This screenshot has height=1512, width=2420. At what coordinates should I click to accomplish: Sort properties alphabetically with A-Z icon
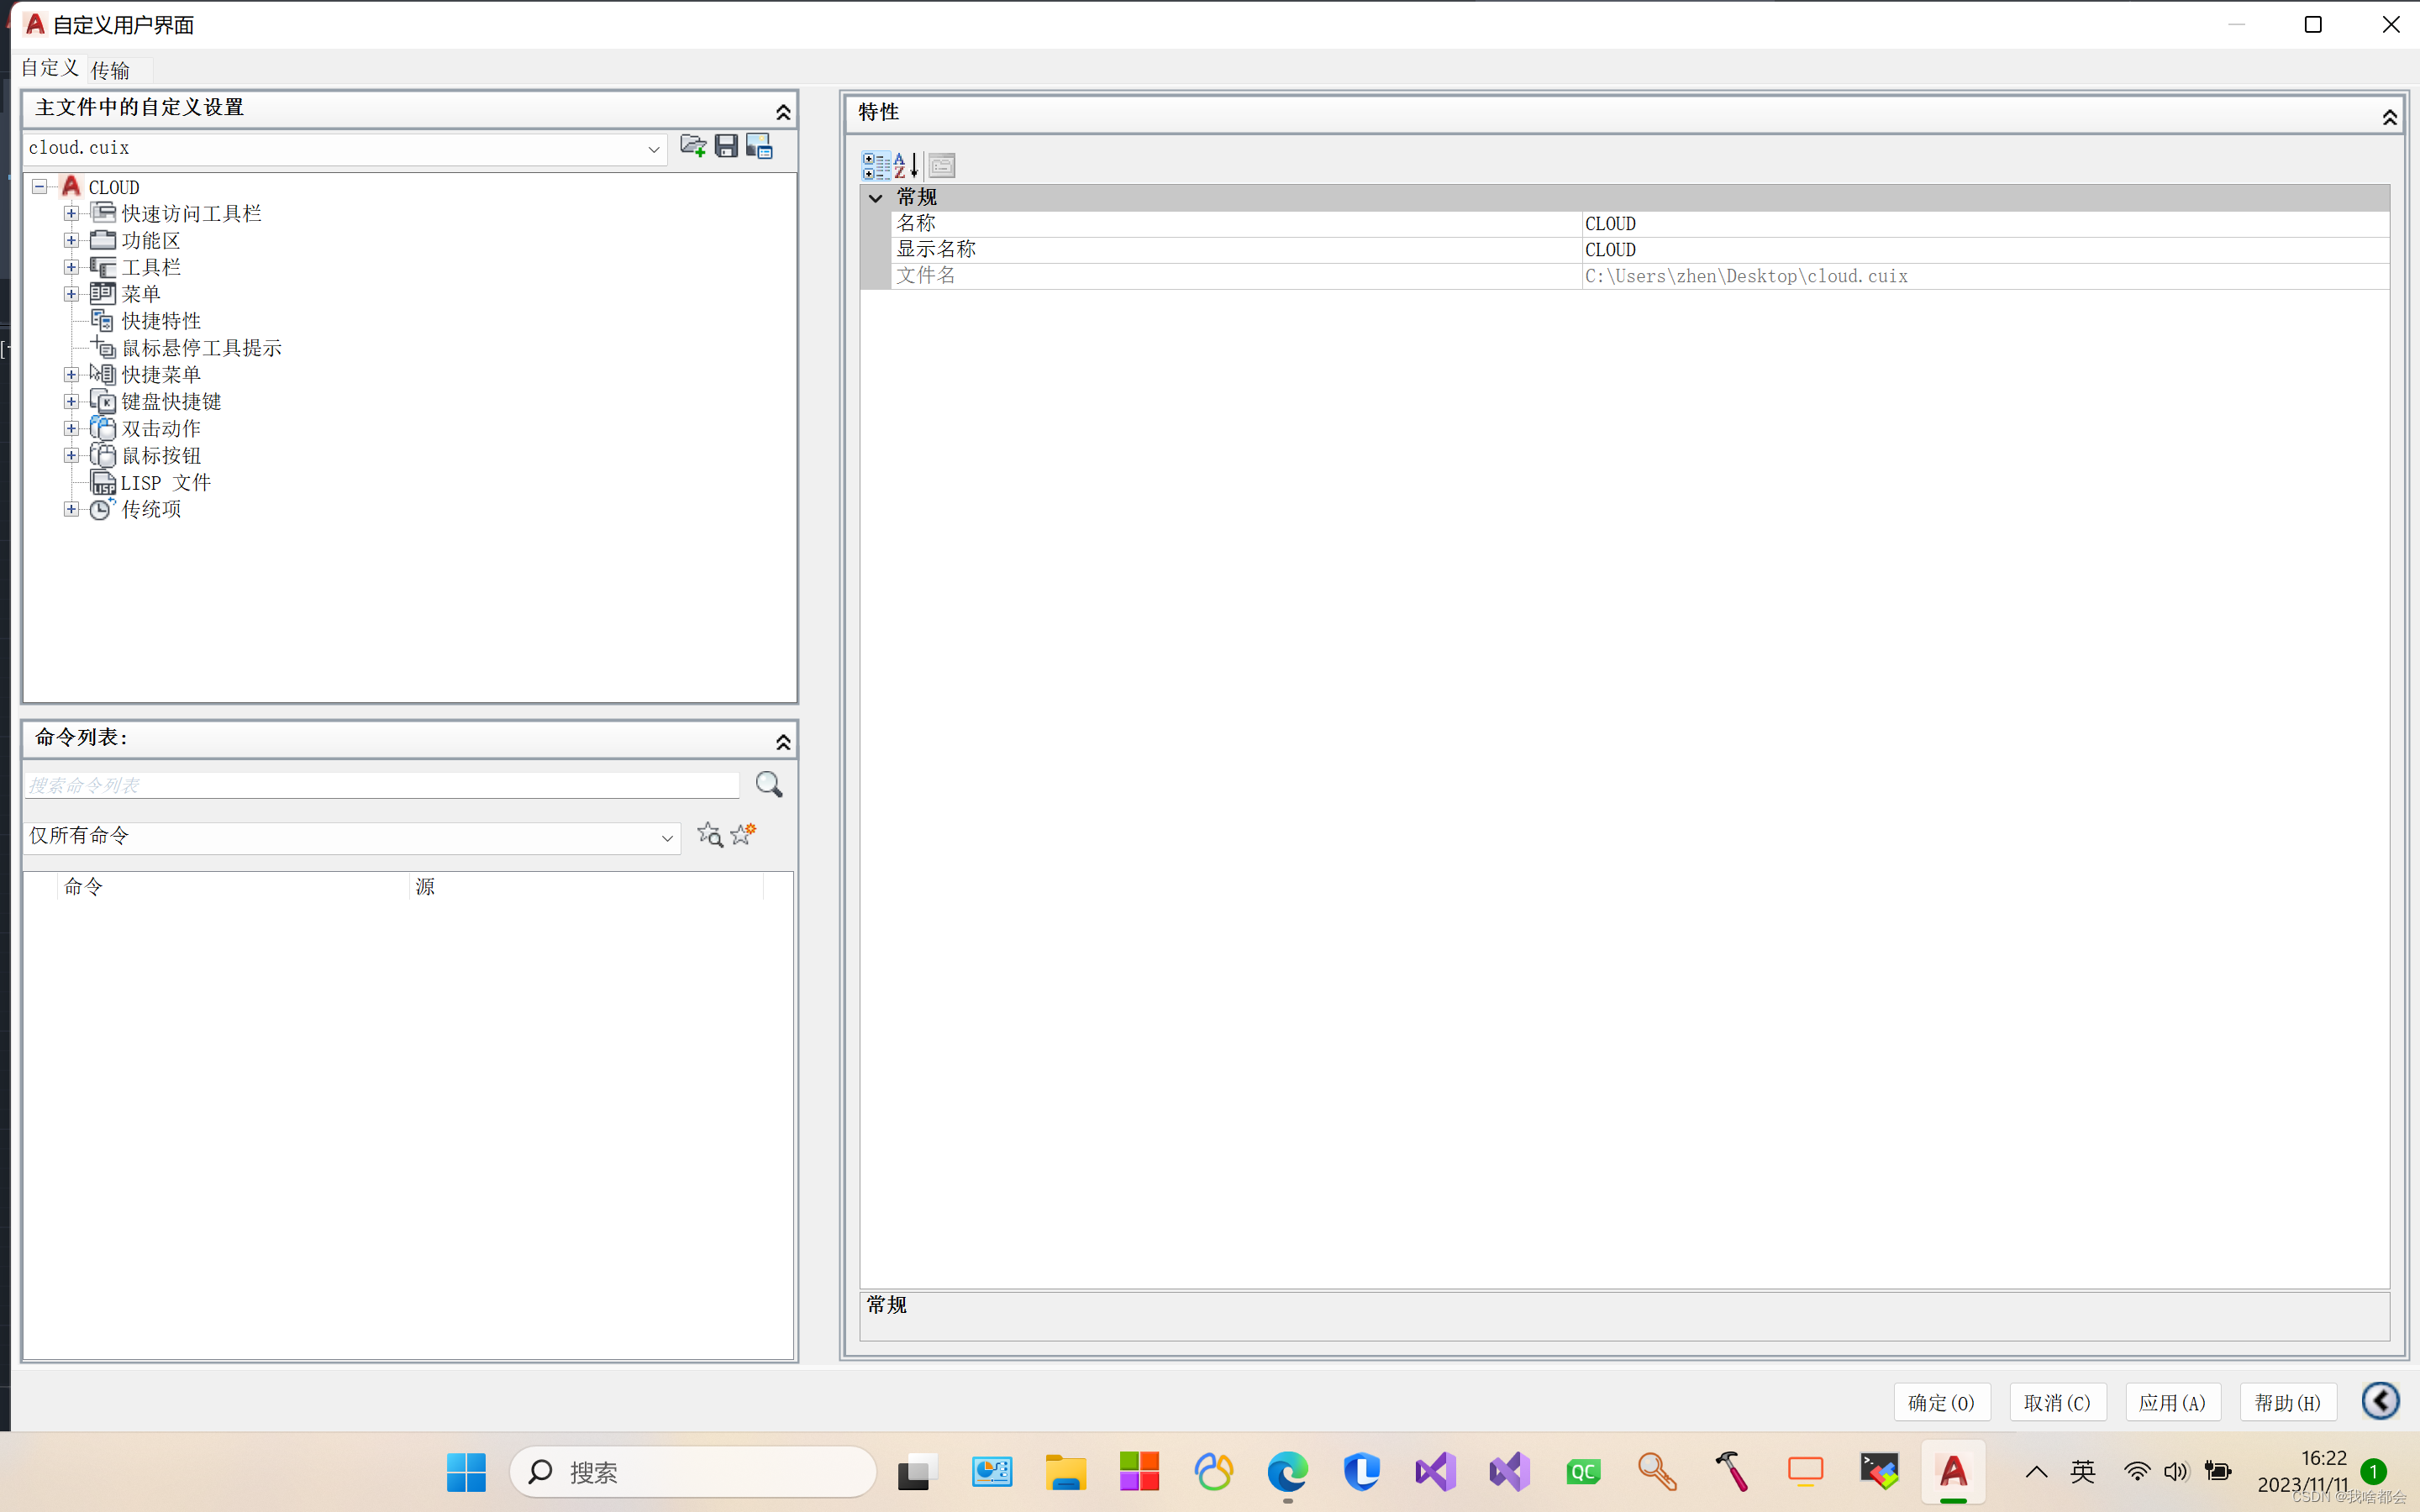[906, 165]
